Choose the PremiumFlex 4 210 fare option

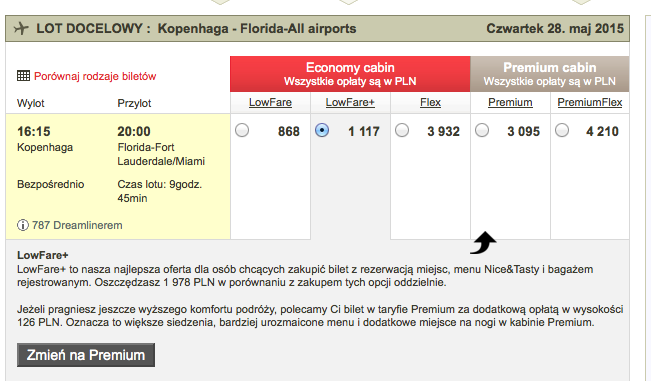[562, 130]
